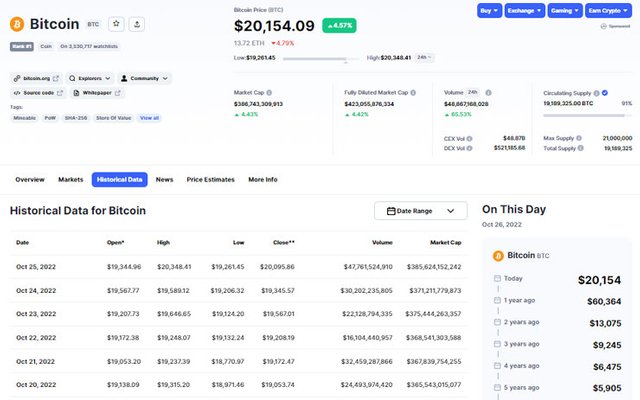Image resolution: width=640 pixels, height=400 pixels.
Task: Click the orange Bitcoin logo beside the title
Action: click(x=17, y=24)
